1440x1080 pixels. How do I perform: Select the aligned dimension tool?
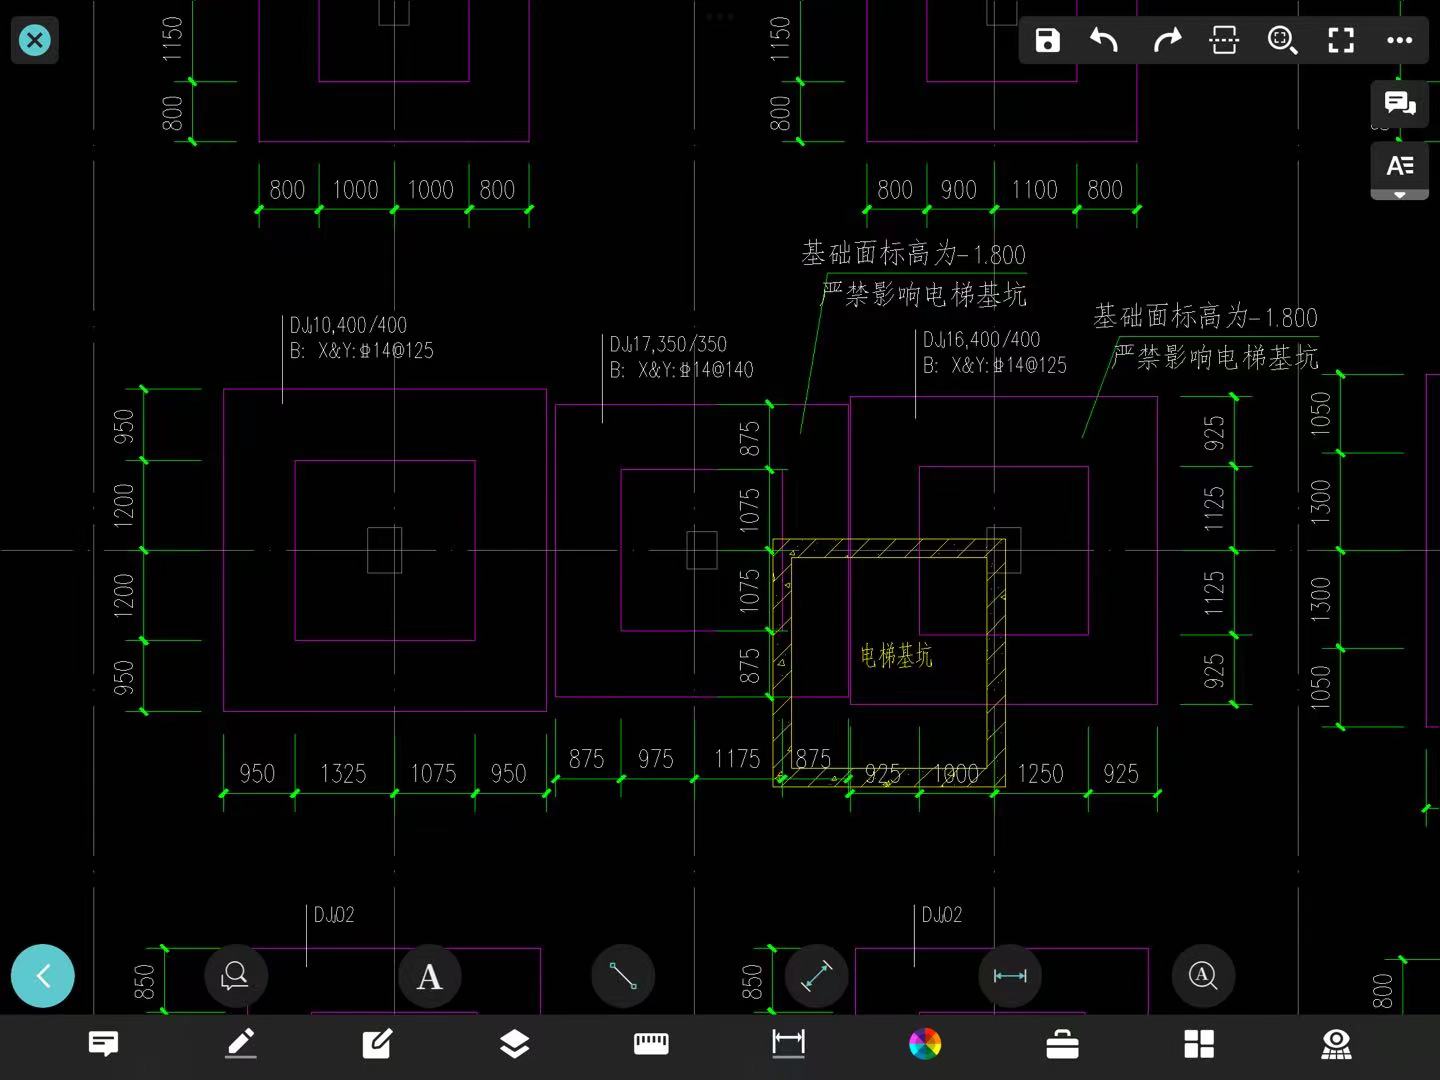click(816, 975)
